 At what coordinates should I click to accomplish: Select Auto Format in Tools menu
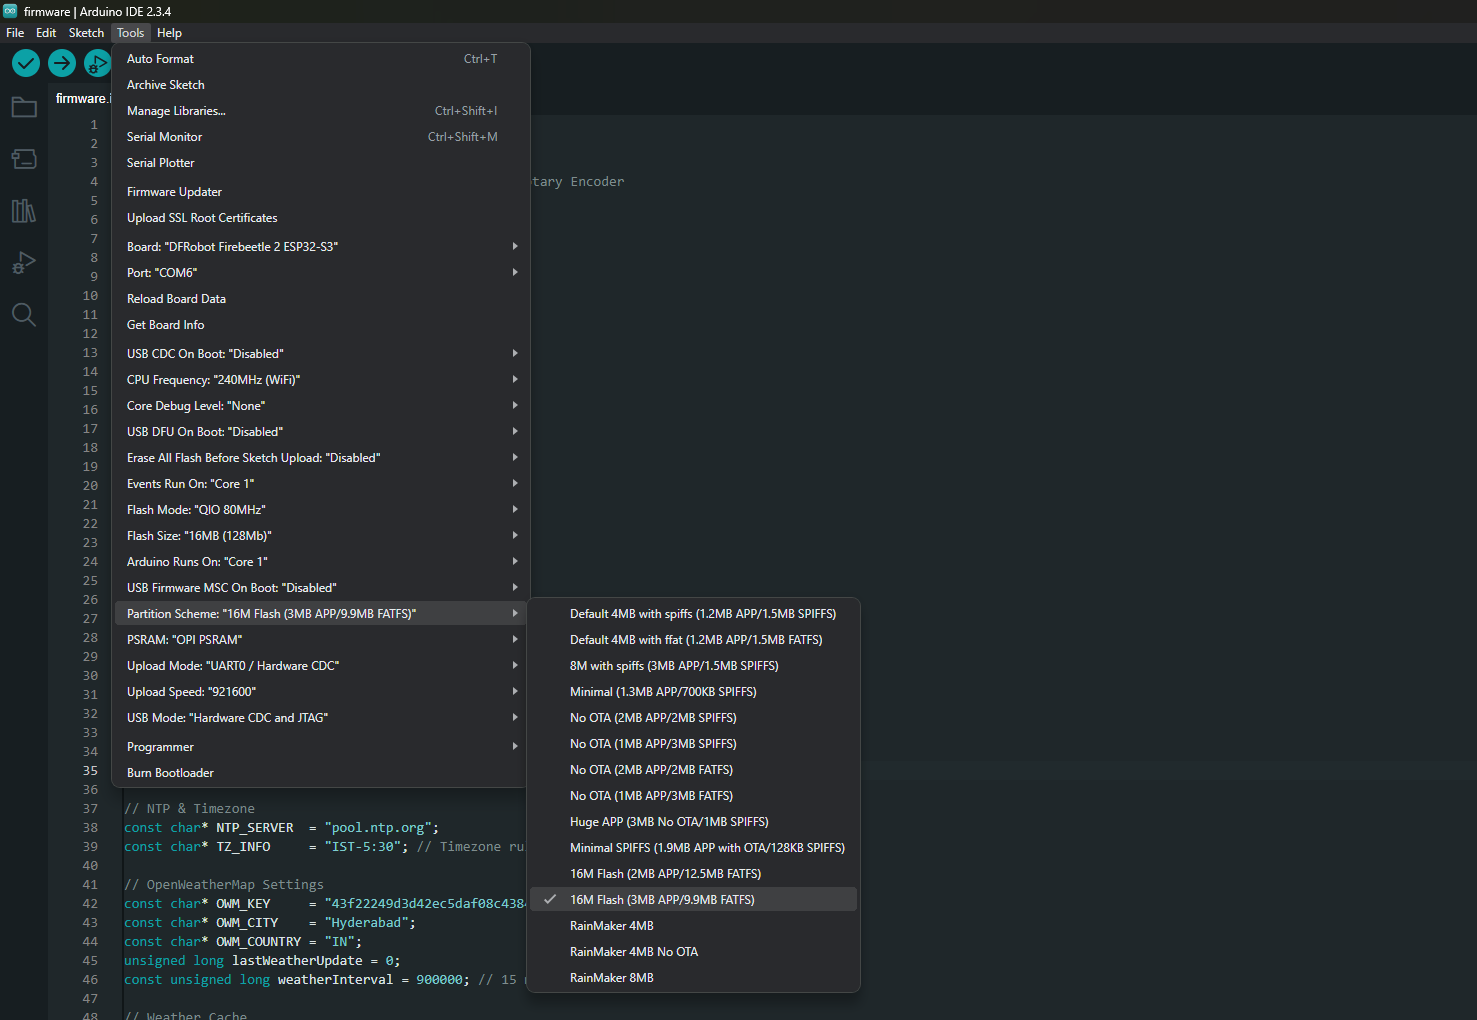pyautogui.click(x=321, y=59)
